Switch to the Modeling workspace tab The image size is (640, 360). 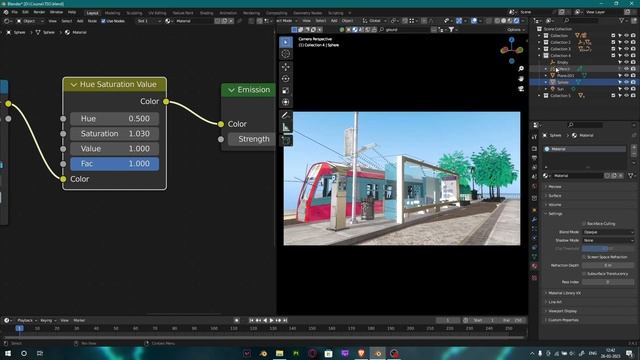tap(112, 13)
